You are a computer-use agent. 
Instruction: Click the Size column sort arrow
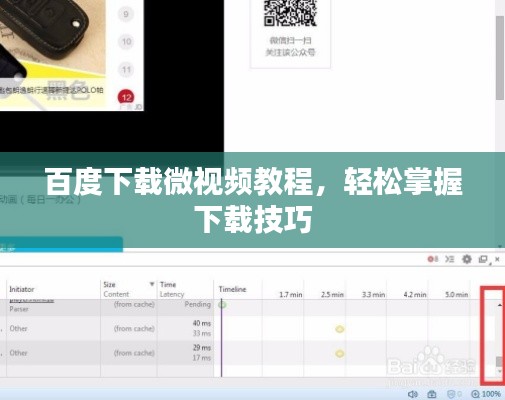click(152, 284)
